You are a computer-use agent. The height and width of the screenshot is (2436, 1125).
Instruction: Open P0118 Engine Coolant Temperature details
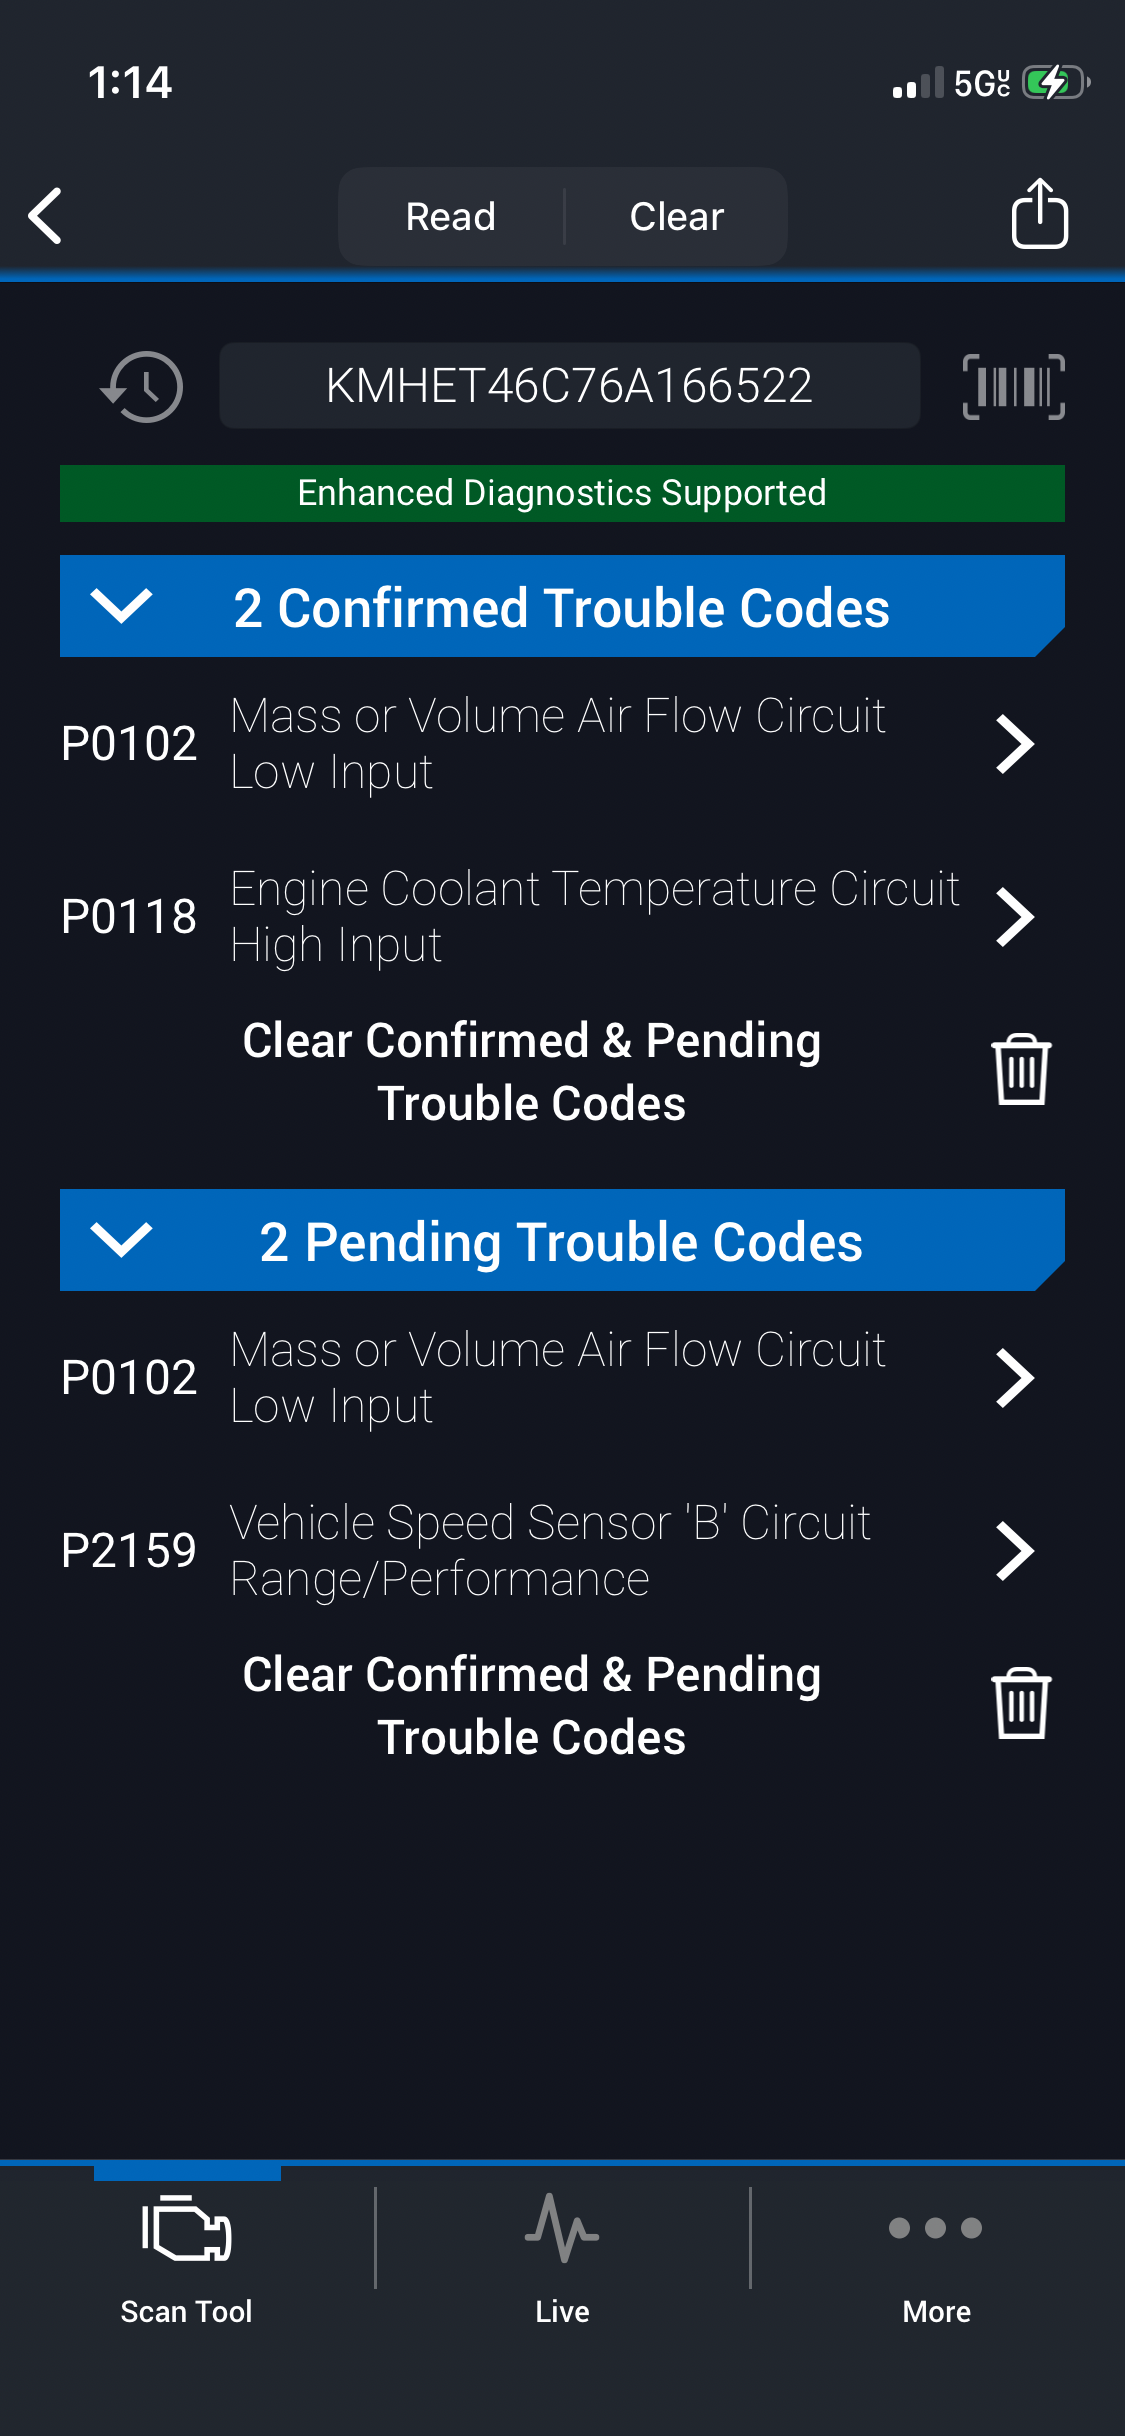1014,917
